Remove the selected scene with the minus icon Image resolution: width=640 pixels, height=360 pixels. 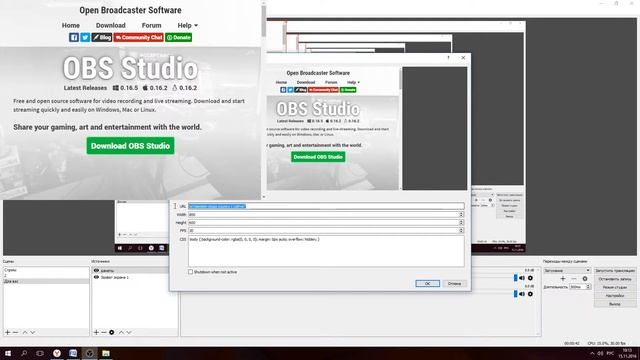tap(16, 332)
